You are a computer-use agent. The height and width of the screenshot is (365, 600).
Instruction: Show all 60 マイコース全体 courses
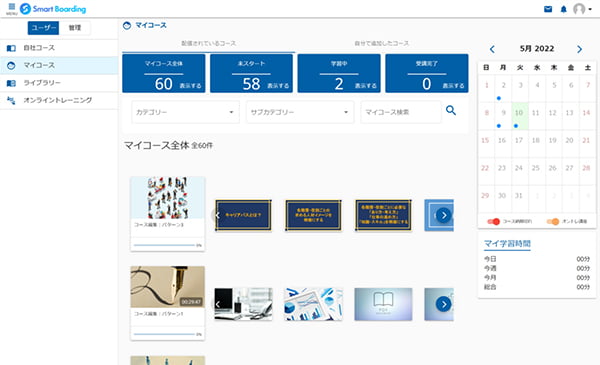(164, 73)
